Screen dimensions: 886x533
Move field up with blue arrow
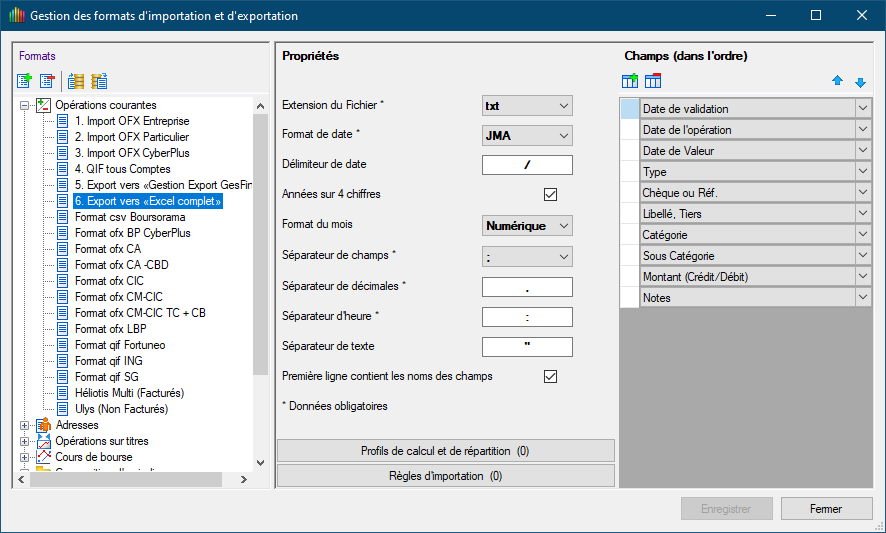[x=838, y=82]
